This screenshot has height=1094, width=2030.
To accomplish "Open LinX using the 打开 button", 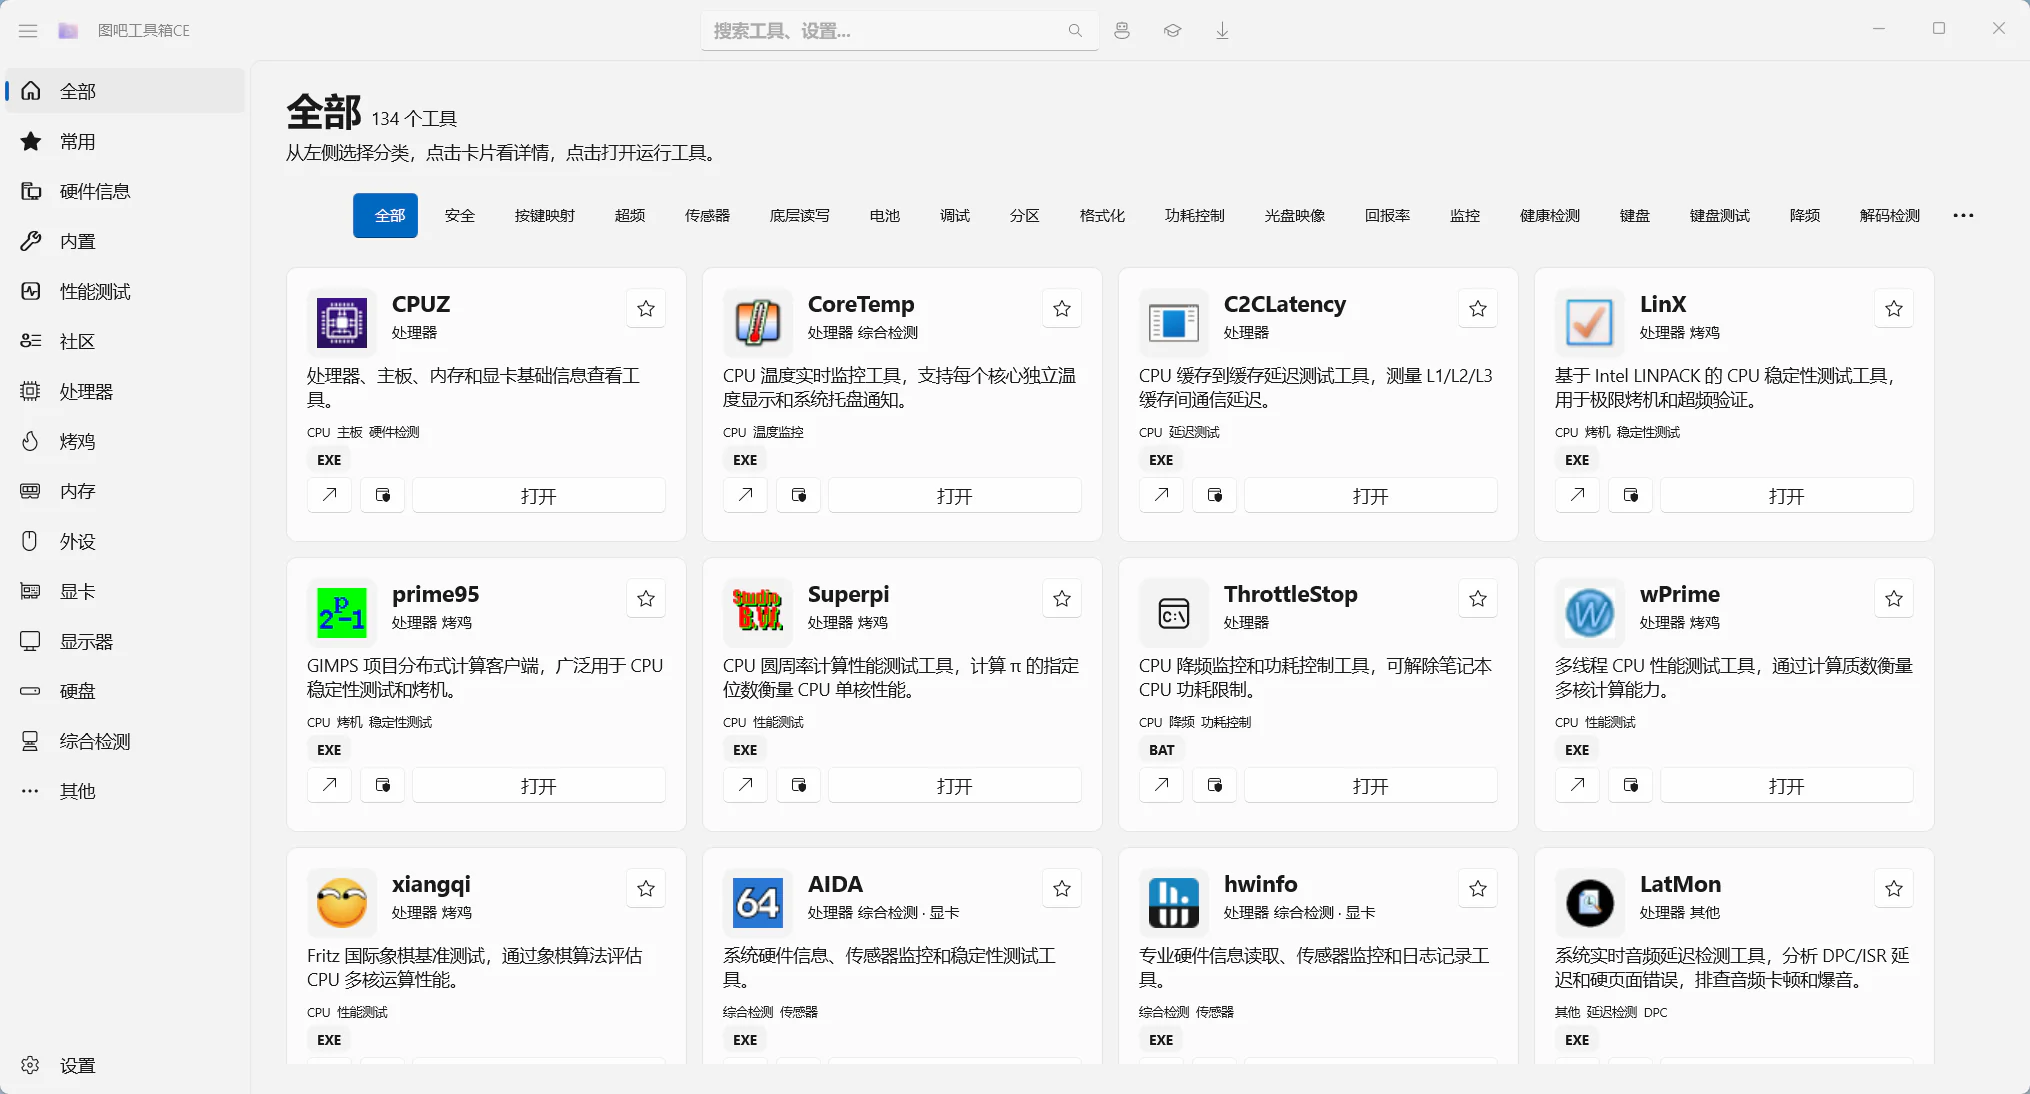I will (x=1787, y=495).
